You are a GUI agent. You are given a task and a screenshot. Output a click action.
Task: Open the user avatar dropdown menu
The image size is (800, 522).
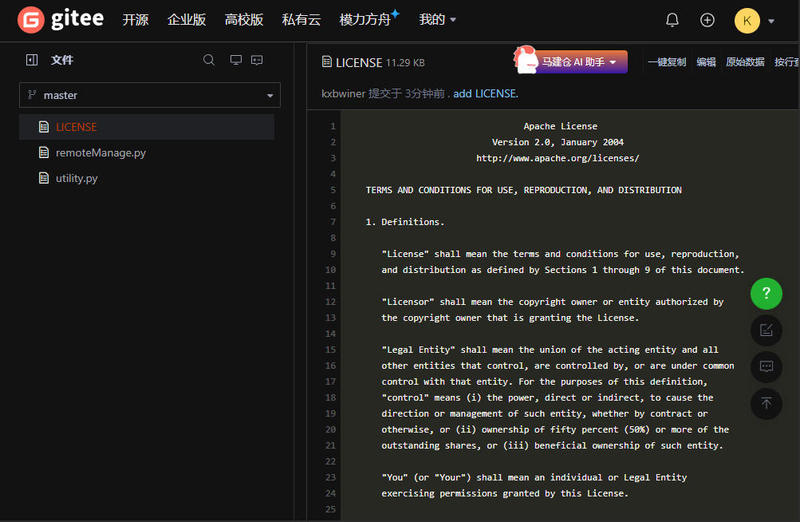tap(755, 20)
